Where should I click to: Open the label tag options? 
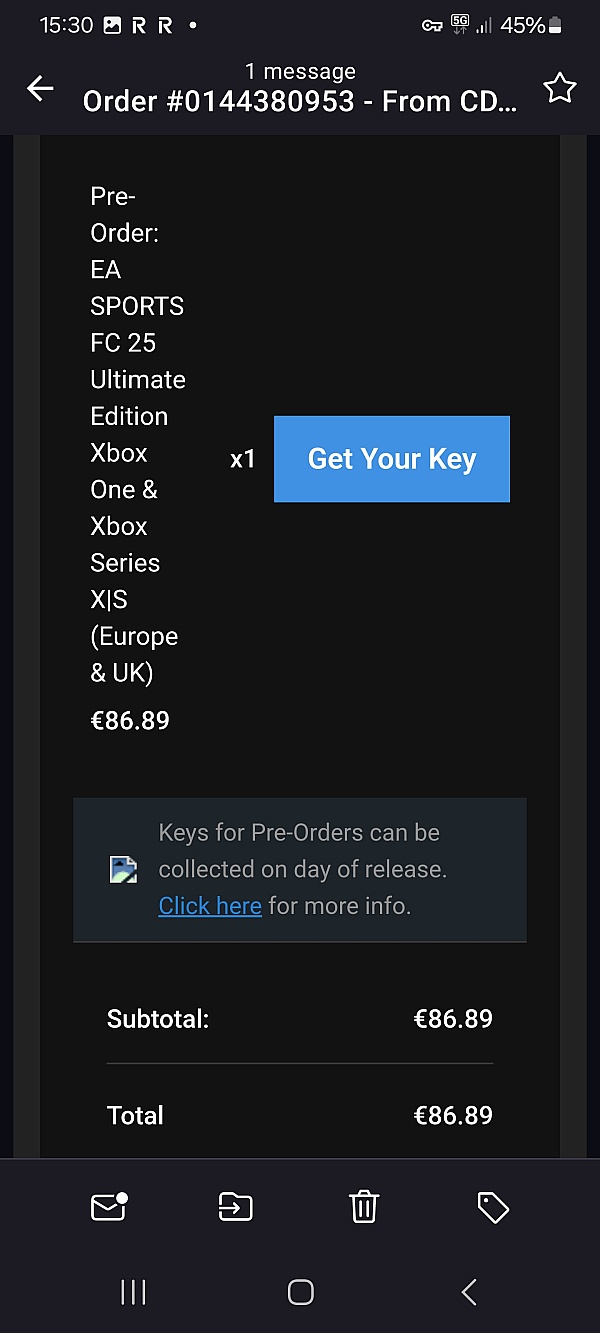(x=493, y=1208)
